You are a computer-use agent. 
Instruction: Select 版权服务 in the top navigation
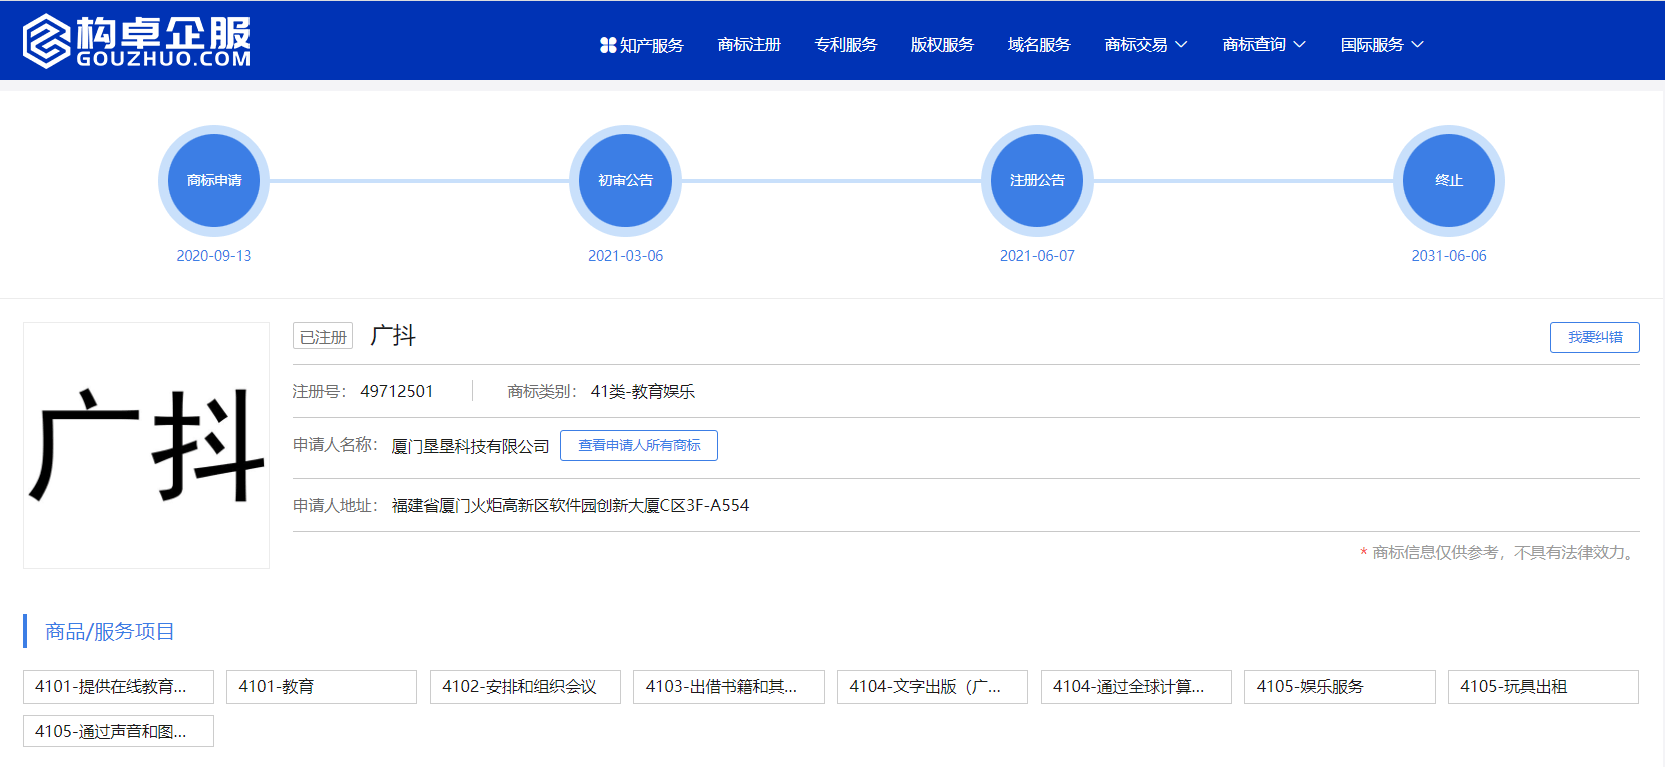(x=942, y=45)
